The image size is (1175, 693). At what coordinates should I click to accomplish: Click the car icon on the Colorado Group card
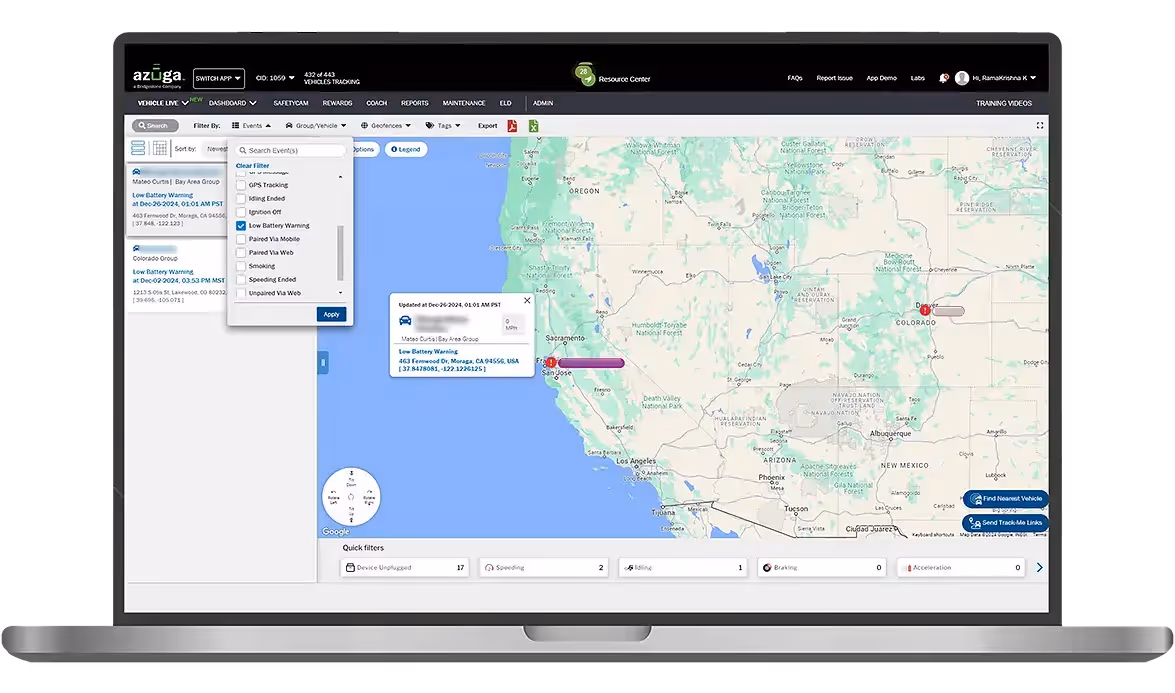tap(136, 248)
